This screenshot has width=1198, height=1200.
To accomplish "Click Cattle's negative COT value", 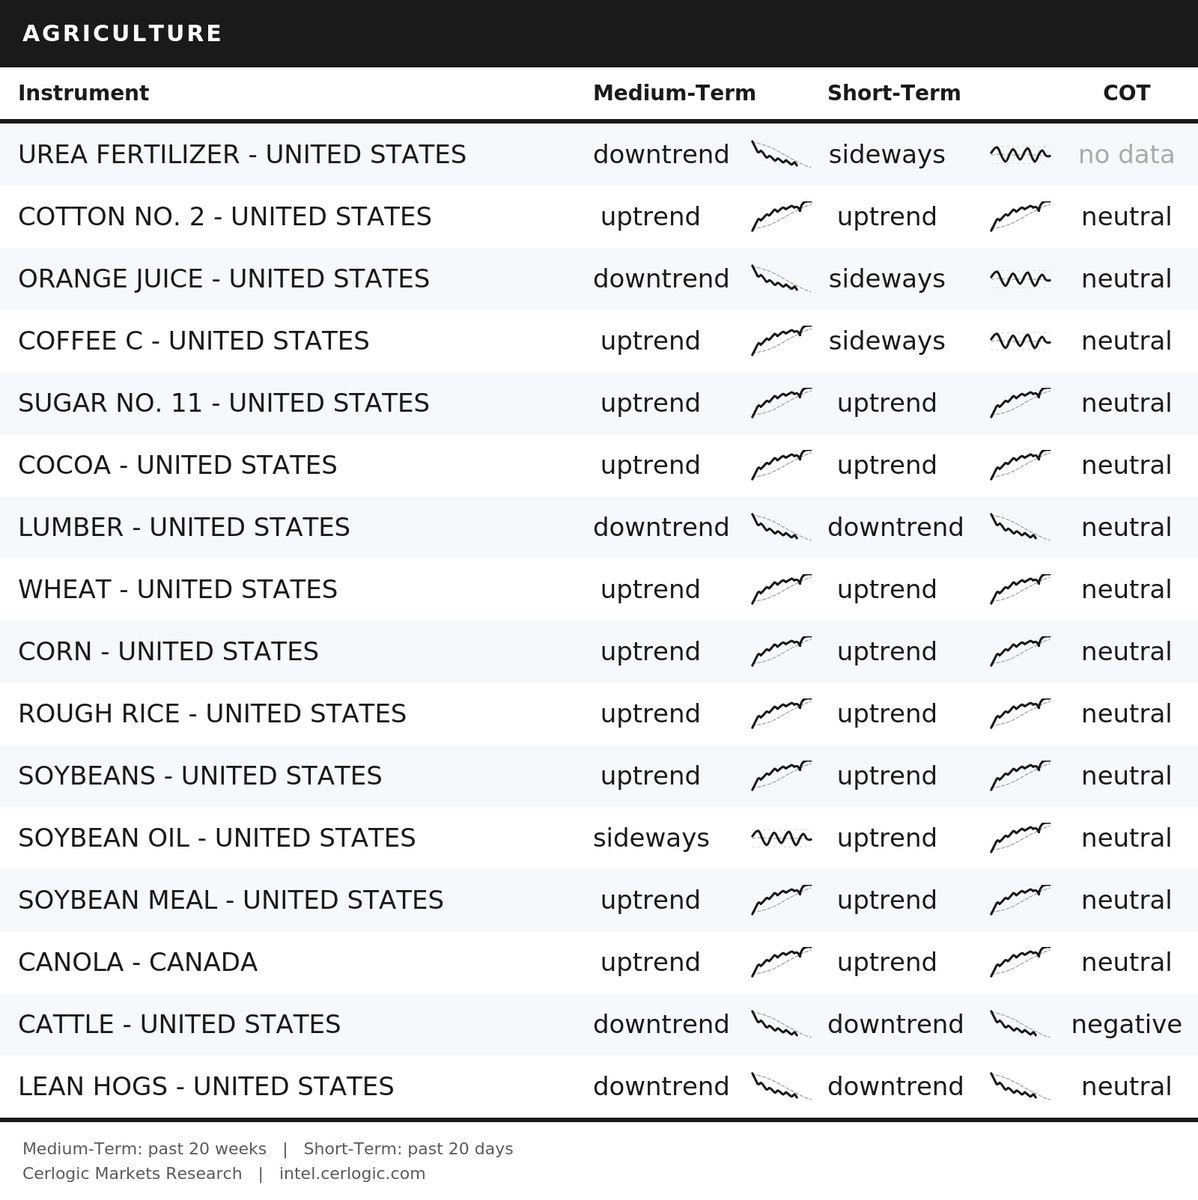I will tap(1126, 1024).
